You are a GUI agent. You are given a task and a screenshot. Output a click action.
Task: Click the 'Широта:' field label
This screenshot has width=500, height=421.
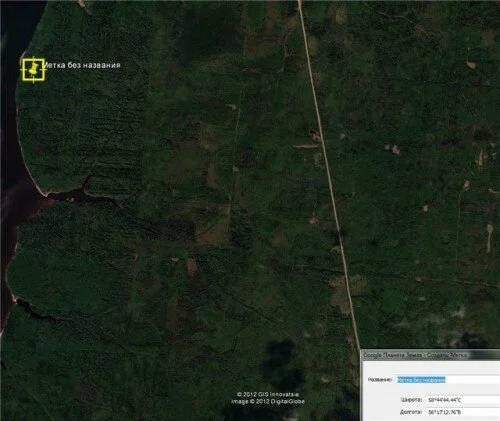[x=411, y=400]
